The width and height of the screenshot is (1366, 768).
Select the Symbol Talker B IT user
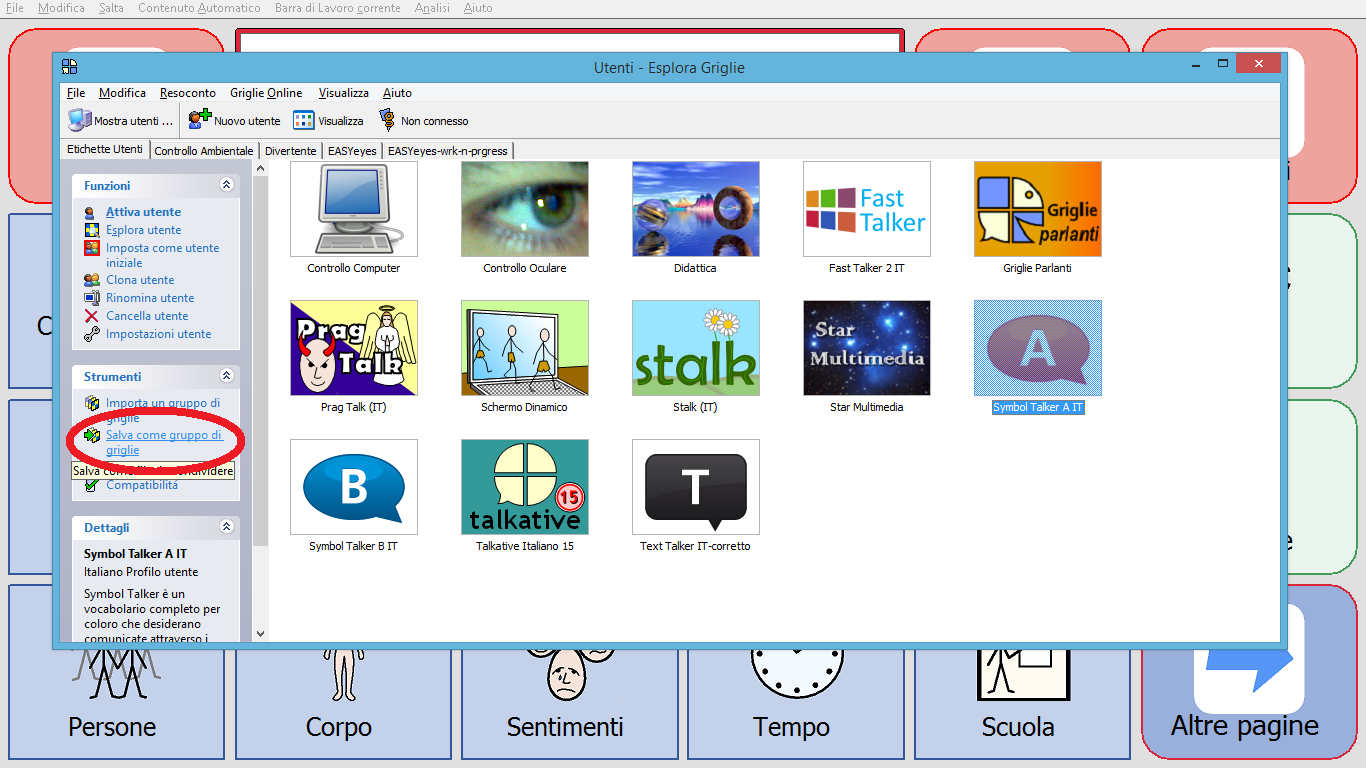[354, 487]
